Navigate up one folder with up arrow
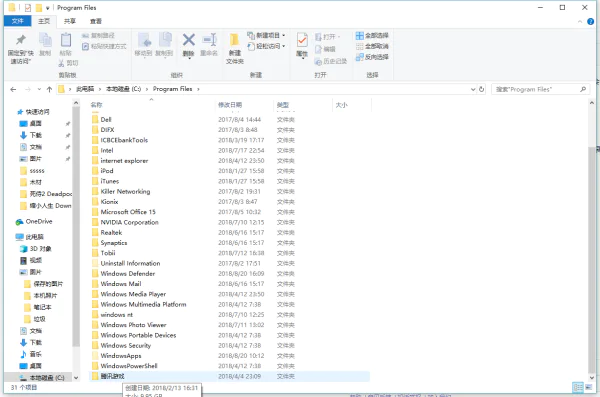Viewport: 600px width, 397px height. click(49, 89)
